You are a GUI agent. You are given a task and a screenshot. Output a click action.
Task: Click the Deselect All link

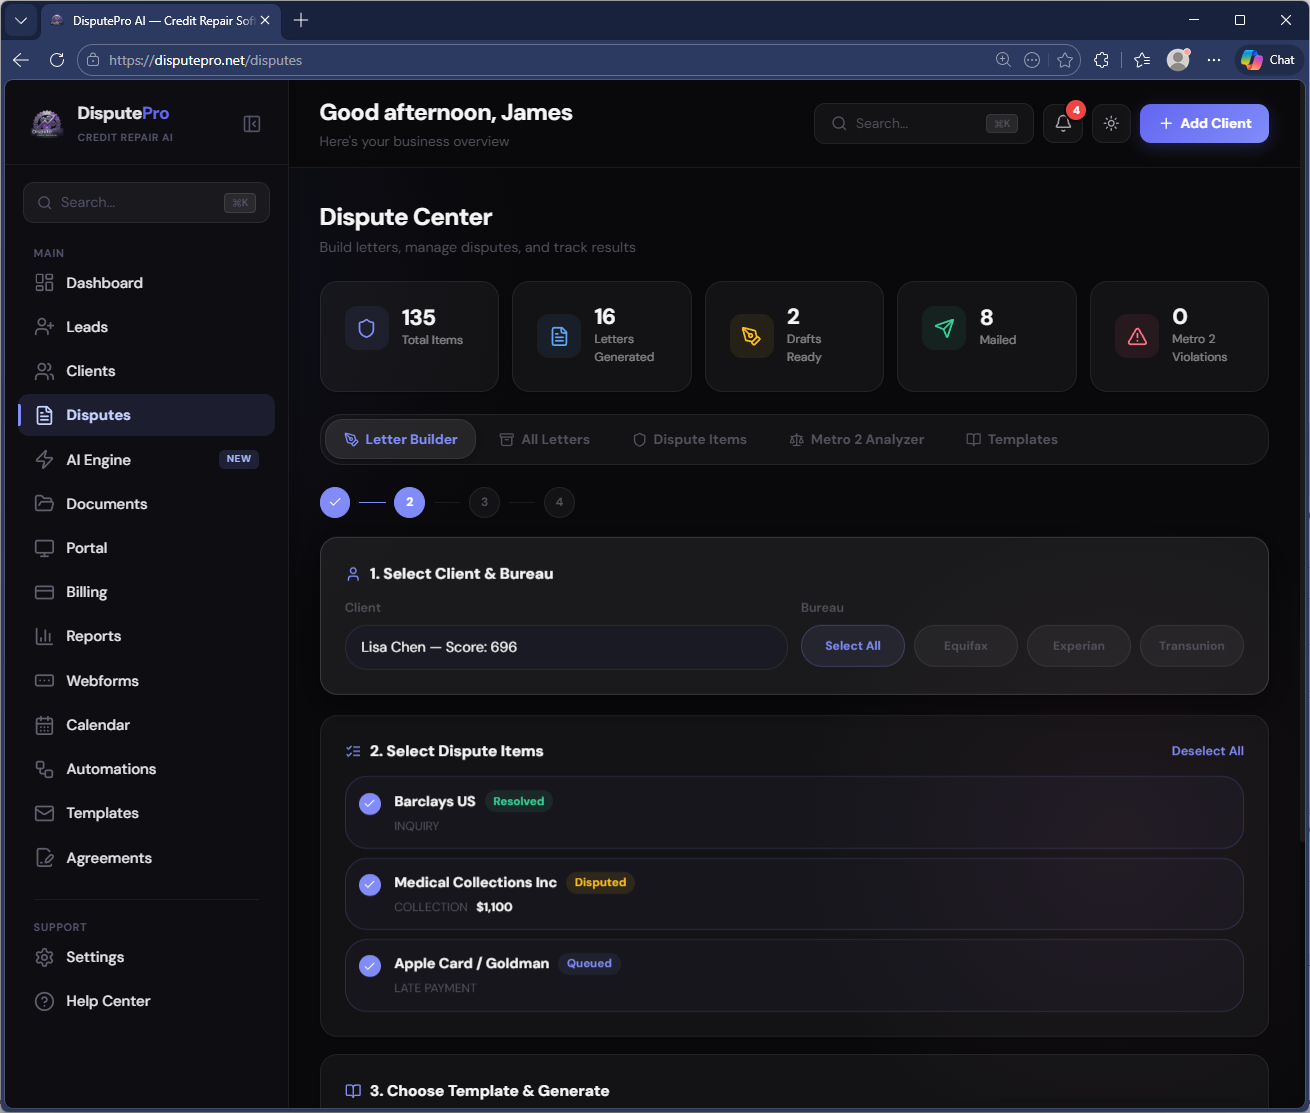(x=1207, y=751)
